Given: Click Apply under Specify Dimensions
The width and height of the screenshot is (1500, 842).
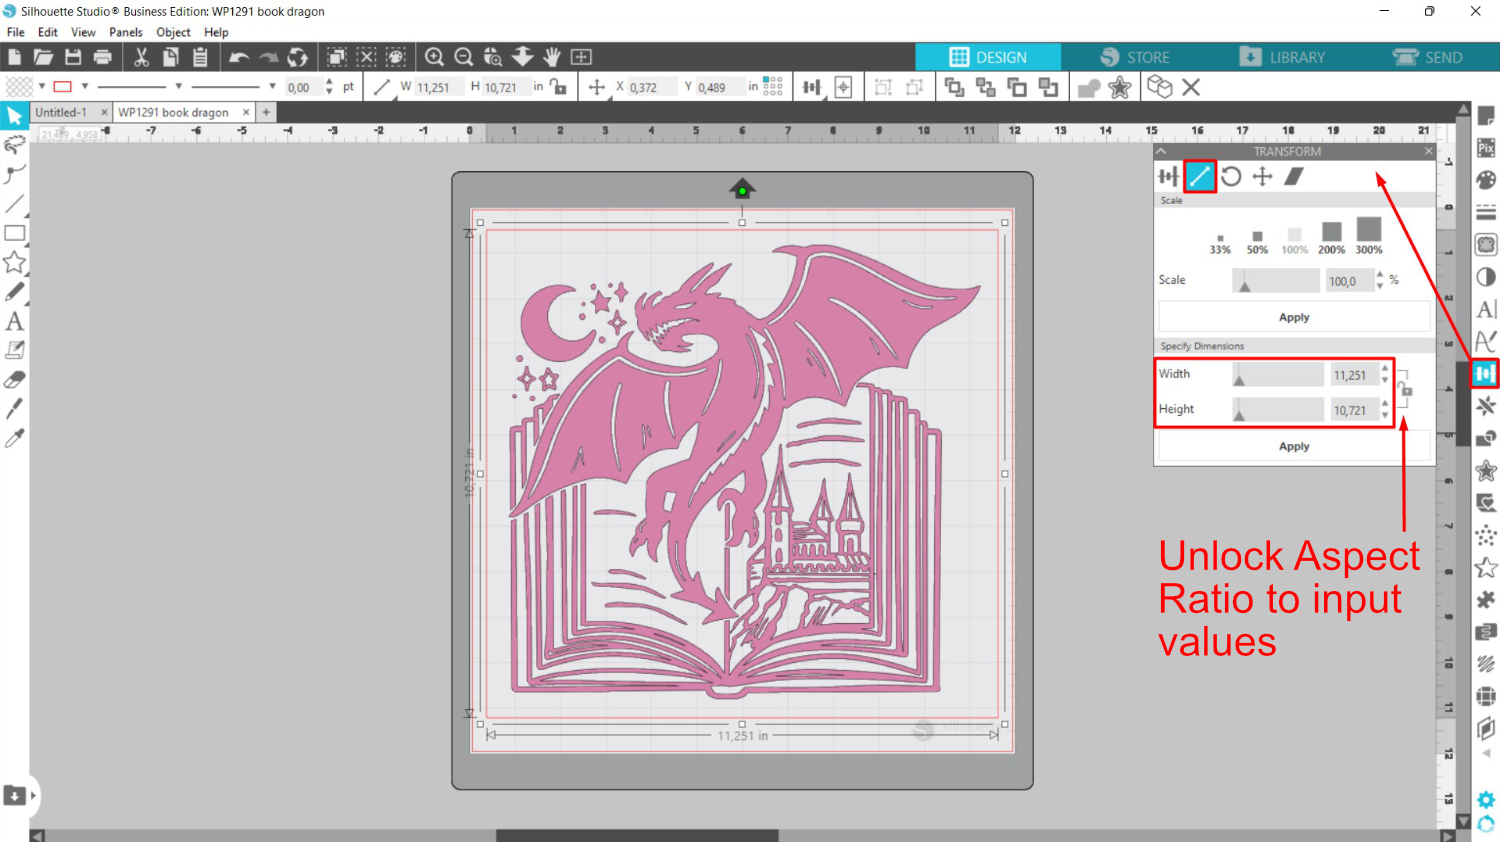Looking at the screenshot, I should click(1294, 446).
